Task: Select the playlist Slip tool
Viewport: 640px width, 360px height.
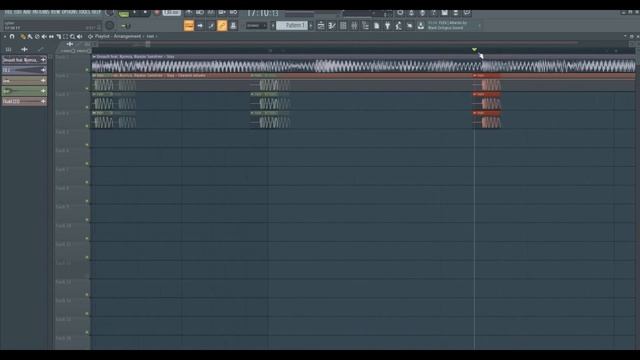Action: pyautogui.click(x=51, y=36)
